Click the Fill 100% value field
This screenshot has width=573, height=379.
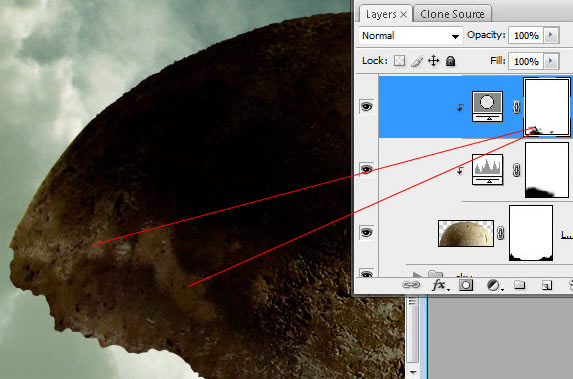(525, 61)
